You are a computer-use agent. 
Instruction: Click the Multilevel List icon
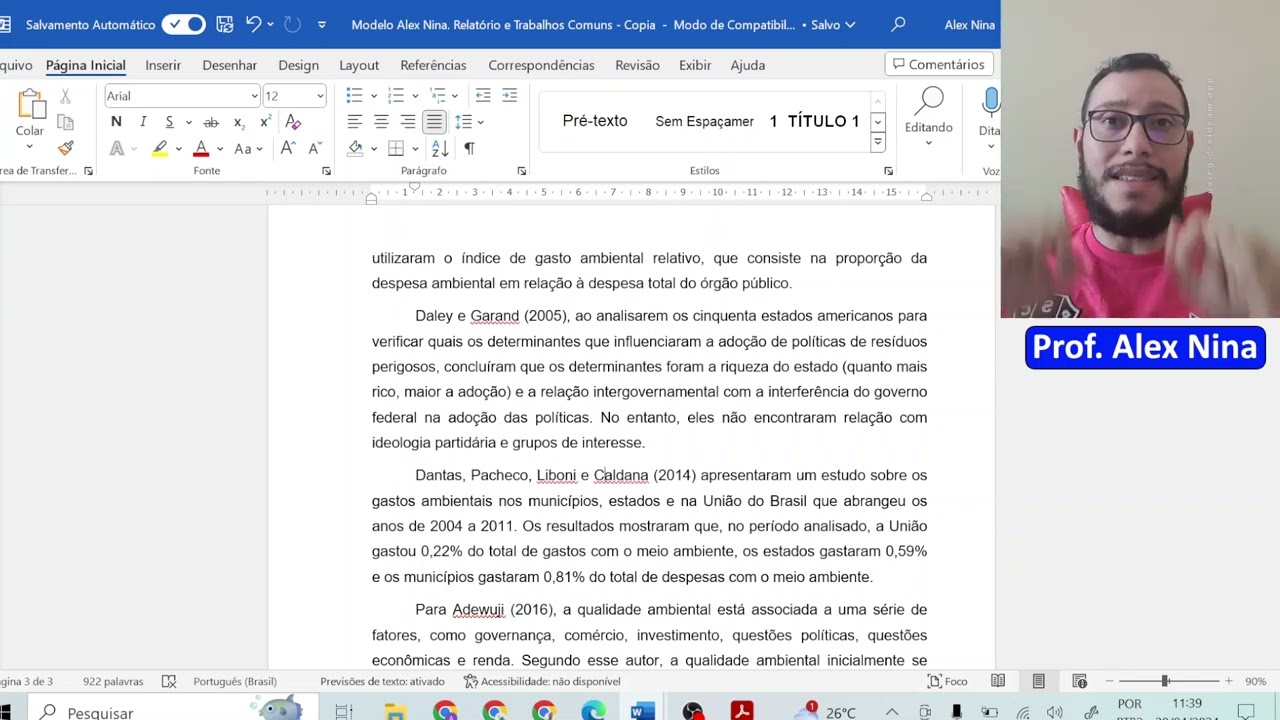tap(438, 96)
